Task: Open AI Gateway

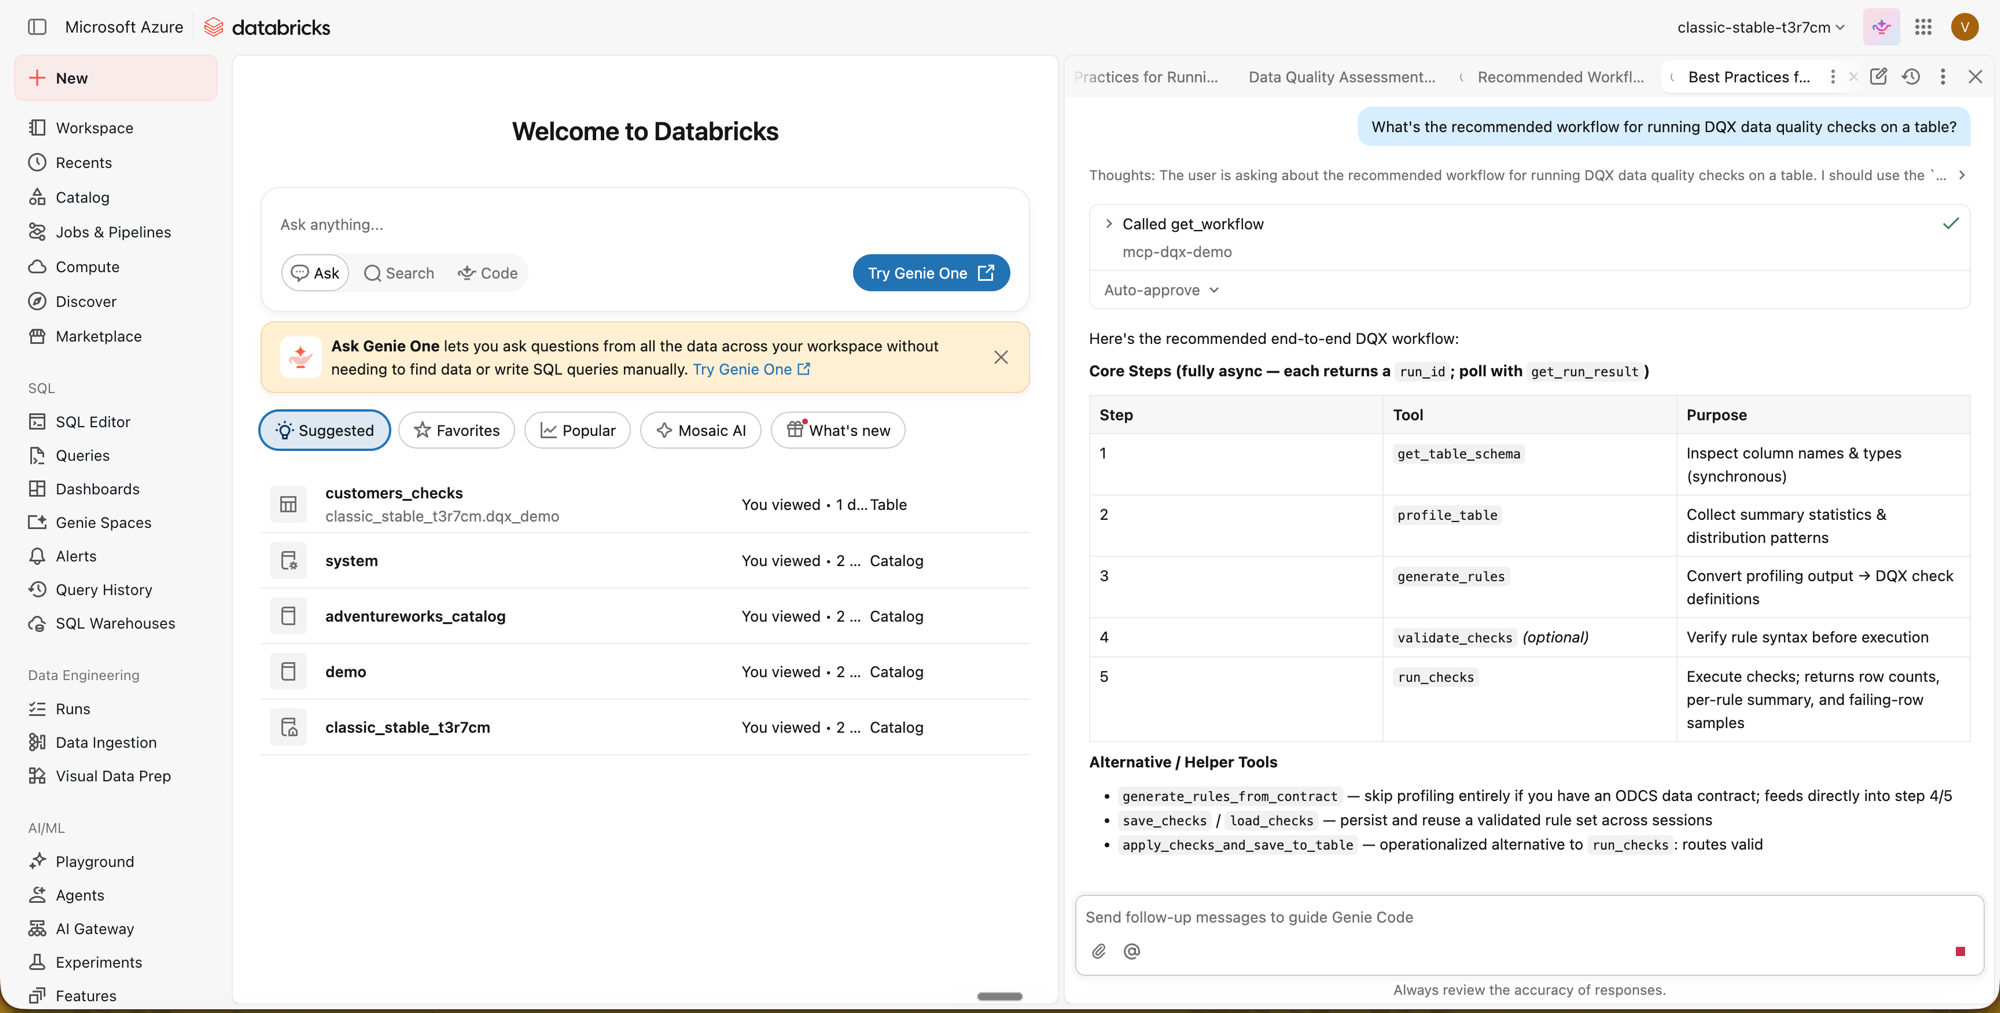Action: [95, 929]
